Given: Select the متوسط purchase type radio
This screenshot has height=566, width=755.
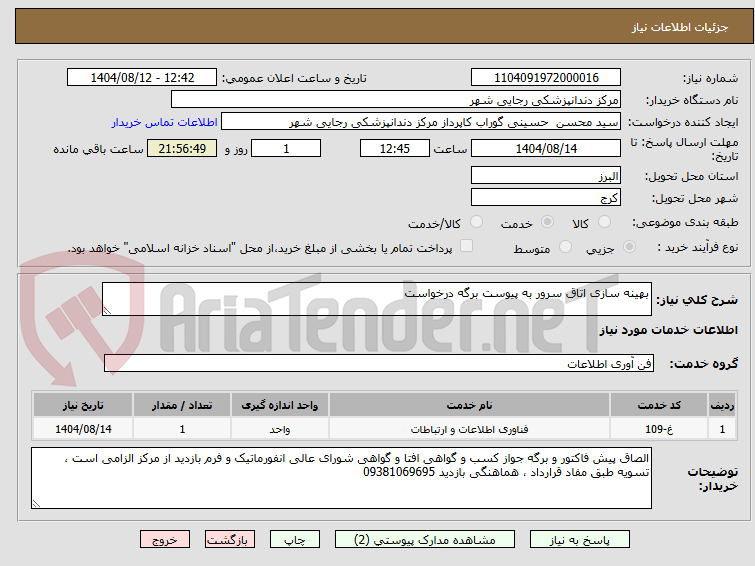Looking at the screenshot, I should point(565,247).
